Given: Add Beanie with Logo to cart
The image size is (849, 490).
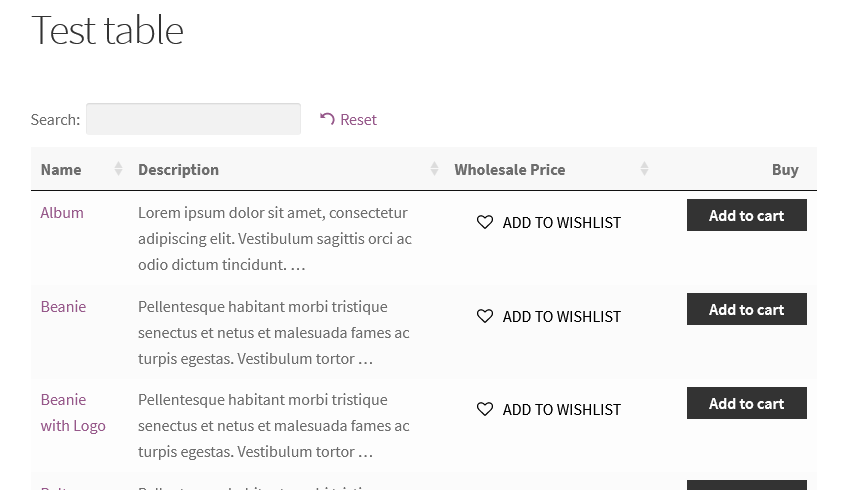Looking at the screenshot, I should (x=746, y=403).
